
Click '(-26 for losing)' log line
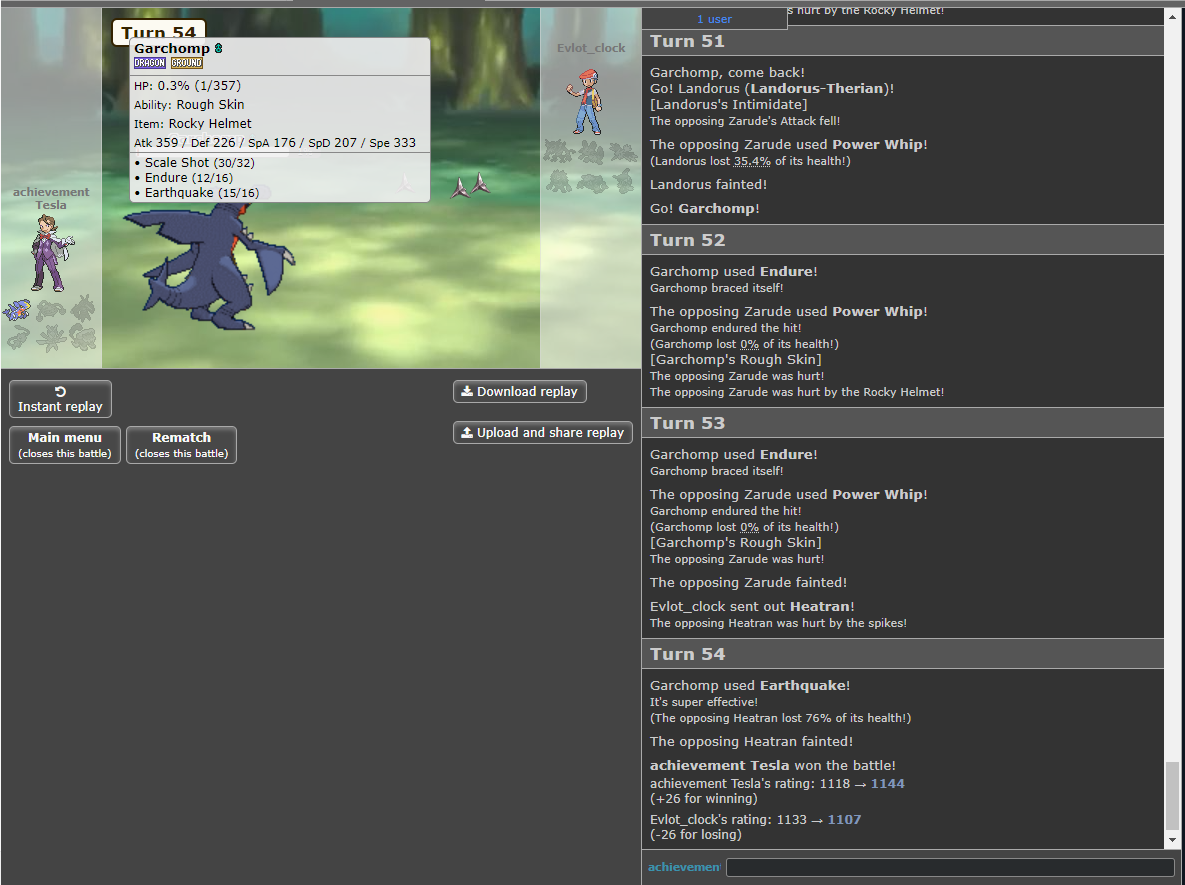[x=695, y=834]
